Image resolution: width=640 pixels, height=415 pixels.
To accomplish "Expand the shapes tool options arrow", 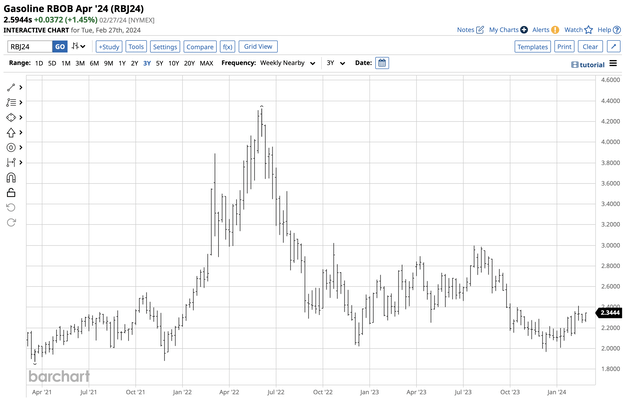I will tap(20, 118).
